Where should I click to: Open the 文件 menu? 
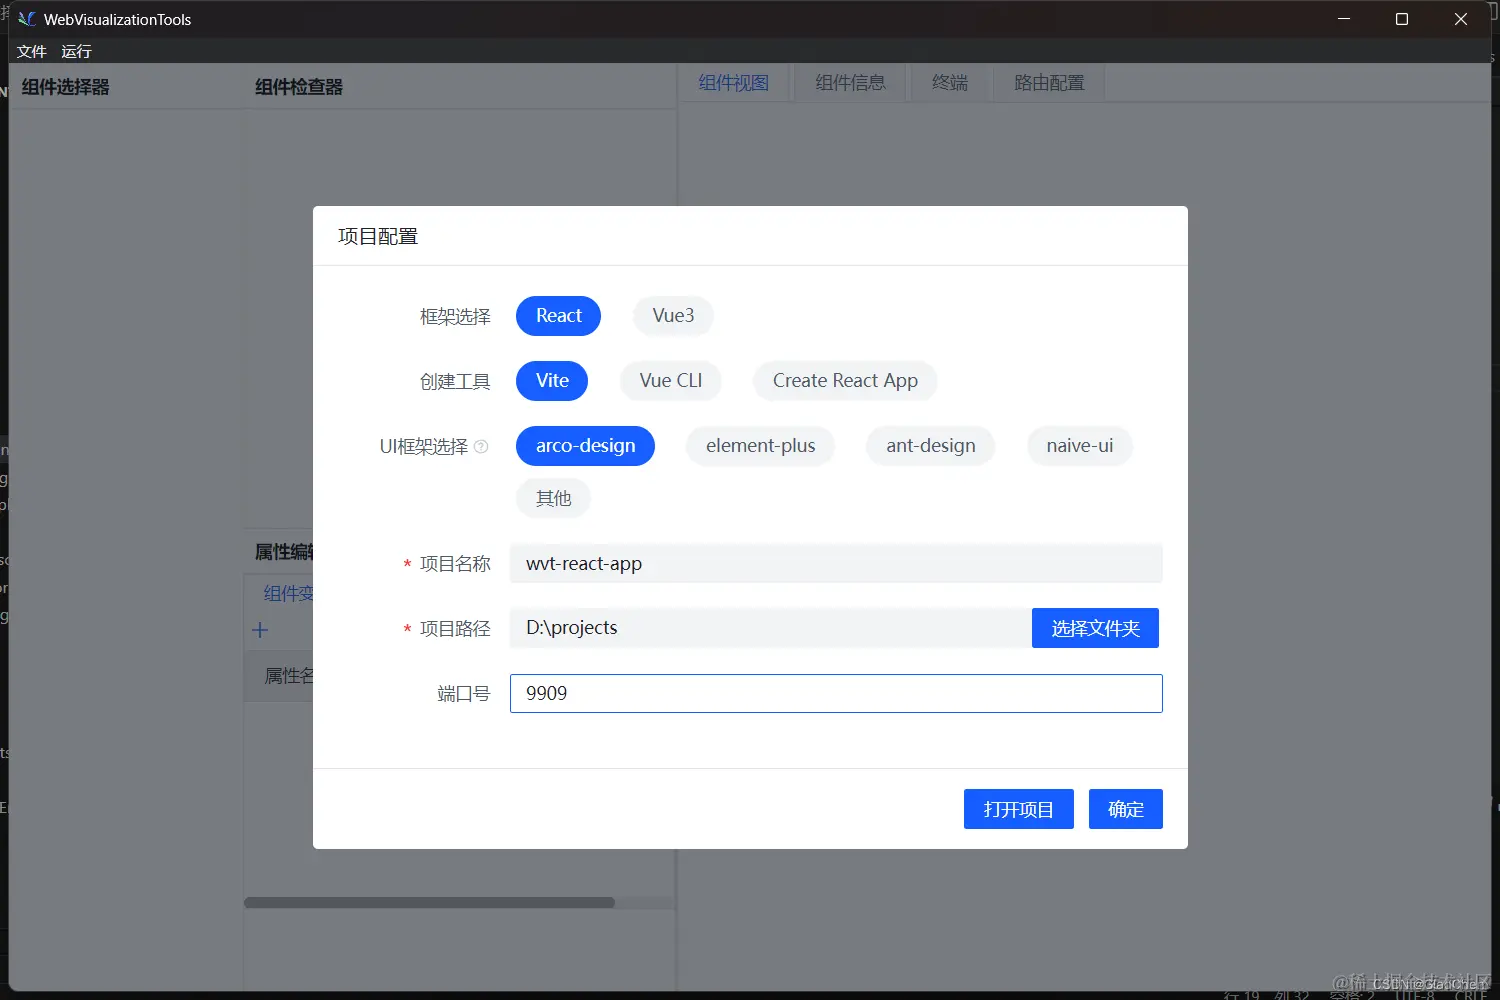pos(31,51)
